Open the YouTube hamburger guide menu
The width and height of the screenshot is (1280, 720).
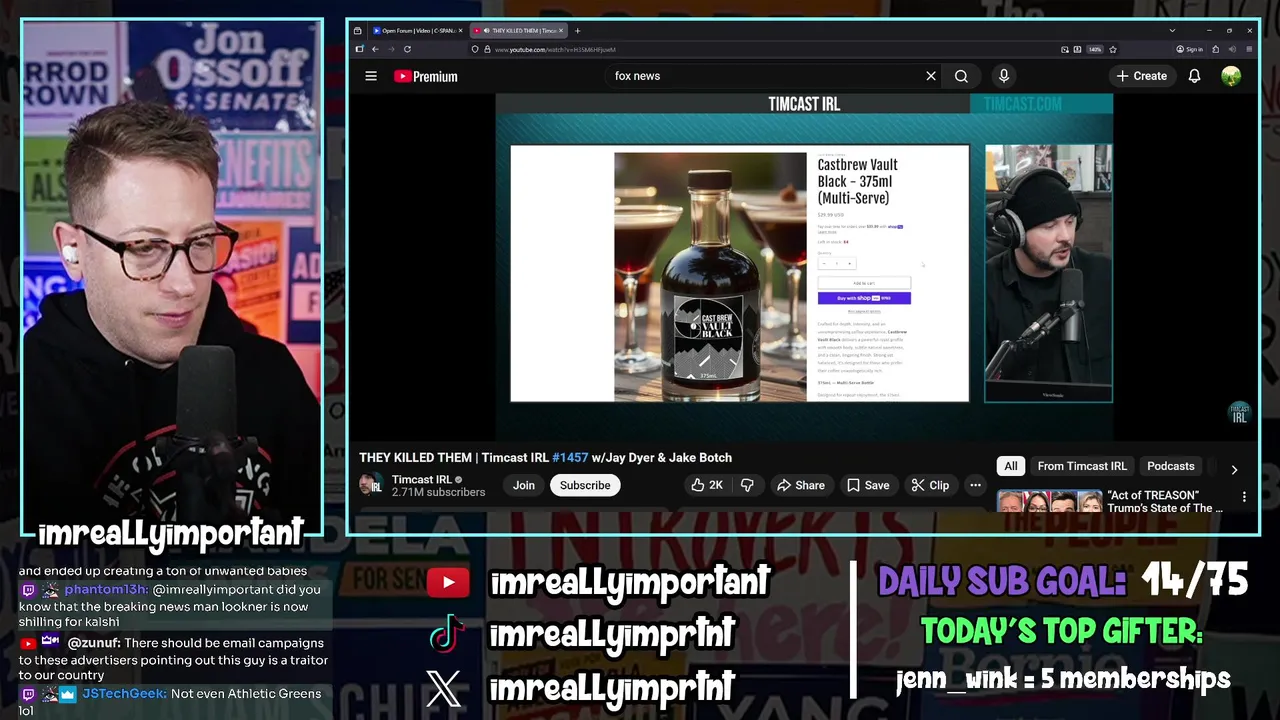[x=371, y=76]
